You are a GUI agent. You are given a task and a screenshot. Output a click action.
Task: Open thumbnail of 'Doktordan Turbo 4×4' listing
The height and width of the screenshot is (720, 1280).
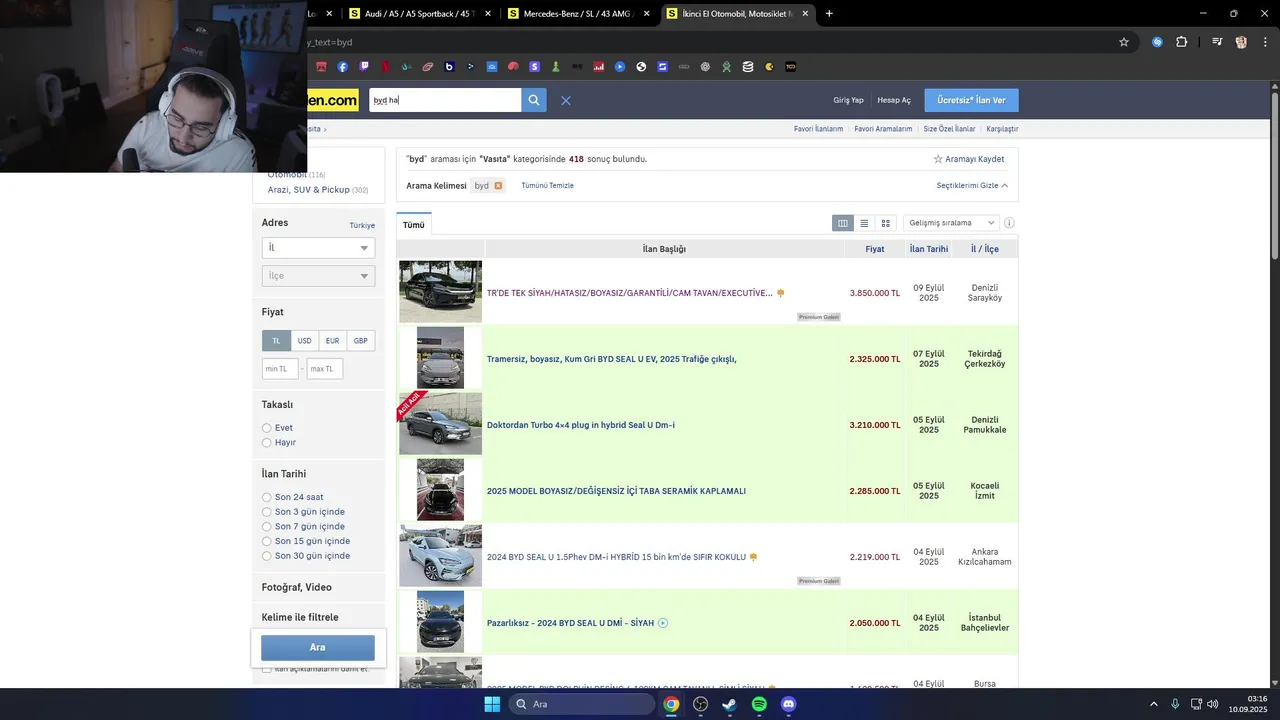point(440,424)
